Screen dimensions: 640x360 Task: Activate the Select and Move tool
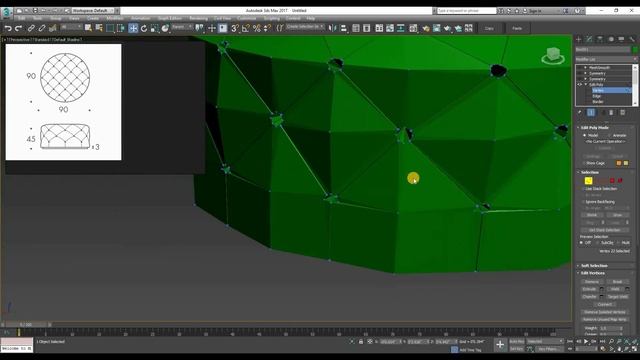(x=133, y=28)
